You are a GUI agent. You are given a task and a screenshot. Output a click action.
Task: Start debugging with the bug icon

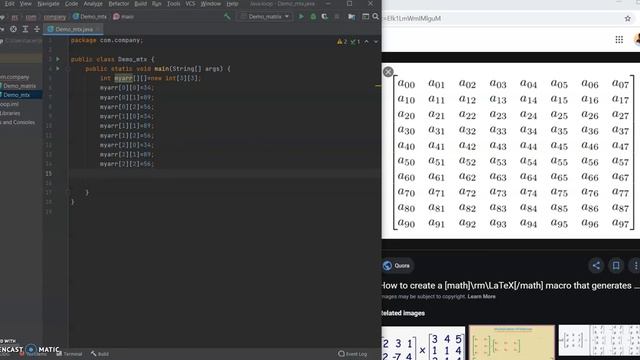click(313, 17)
